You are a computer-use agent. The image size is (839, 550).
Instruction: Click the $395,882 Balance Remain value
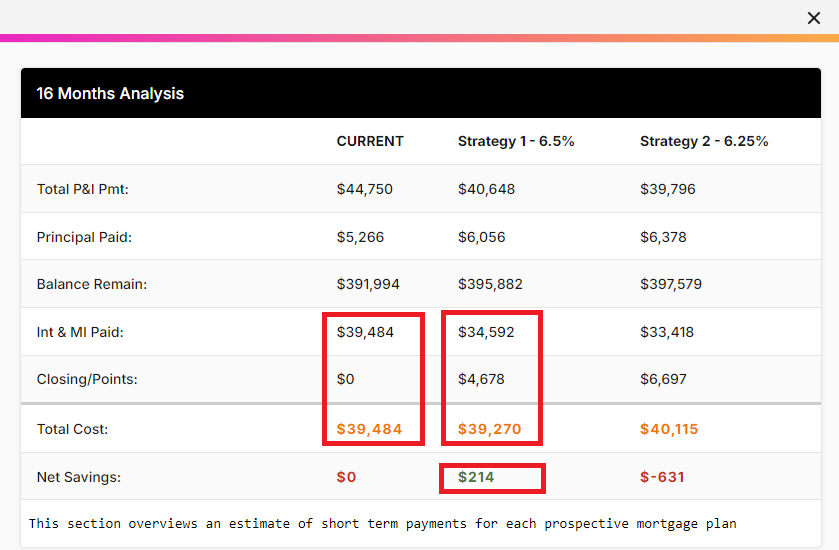[x=490, y=284]
